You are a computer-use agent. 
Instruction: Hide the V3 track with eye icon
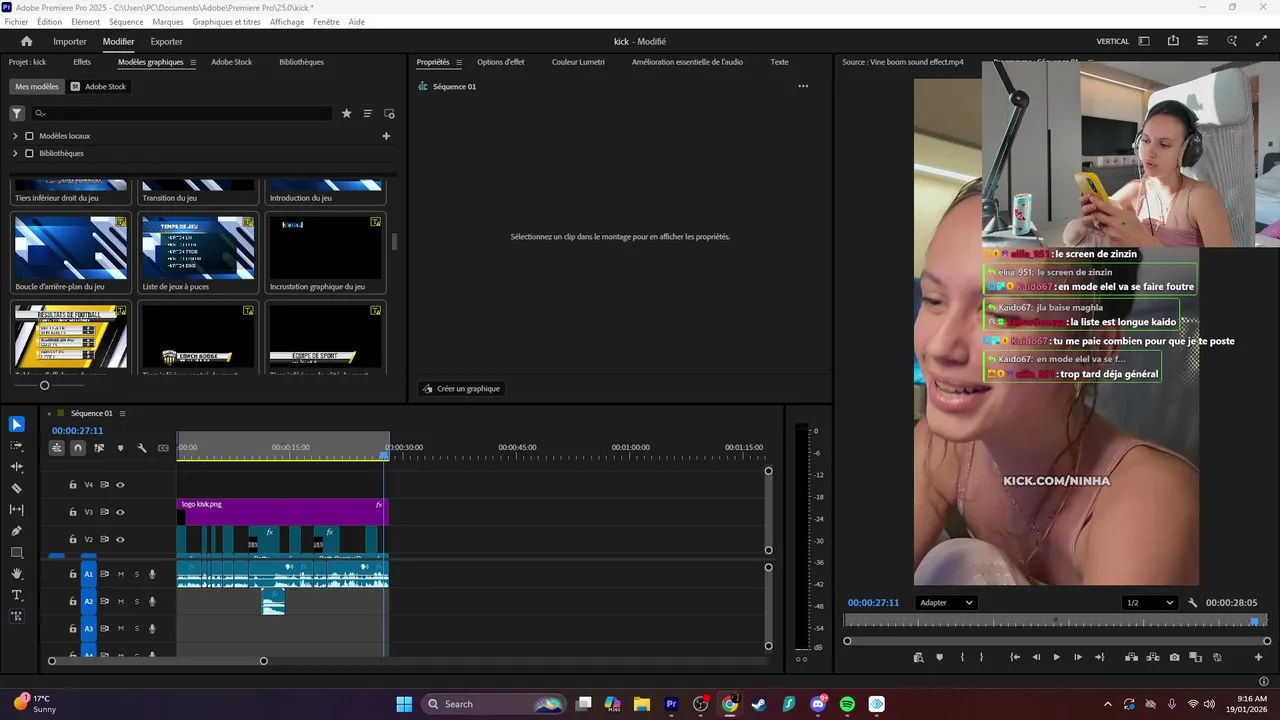(x=120, y=512)
